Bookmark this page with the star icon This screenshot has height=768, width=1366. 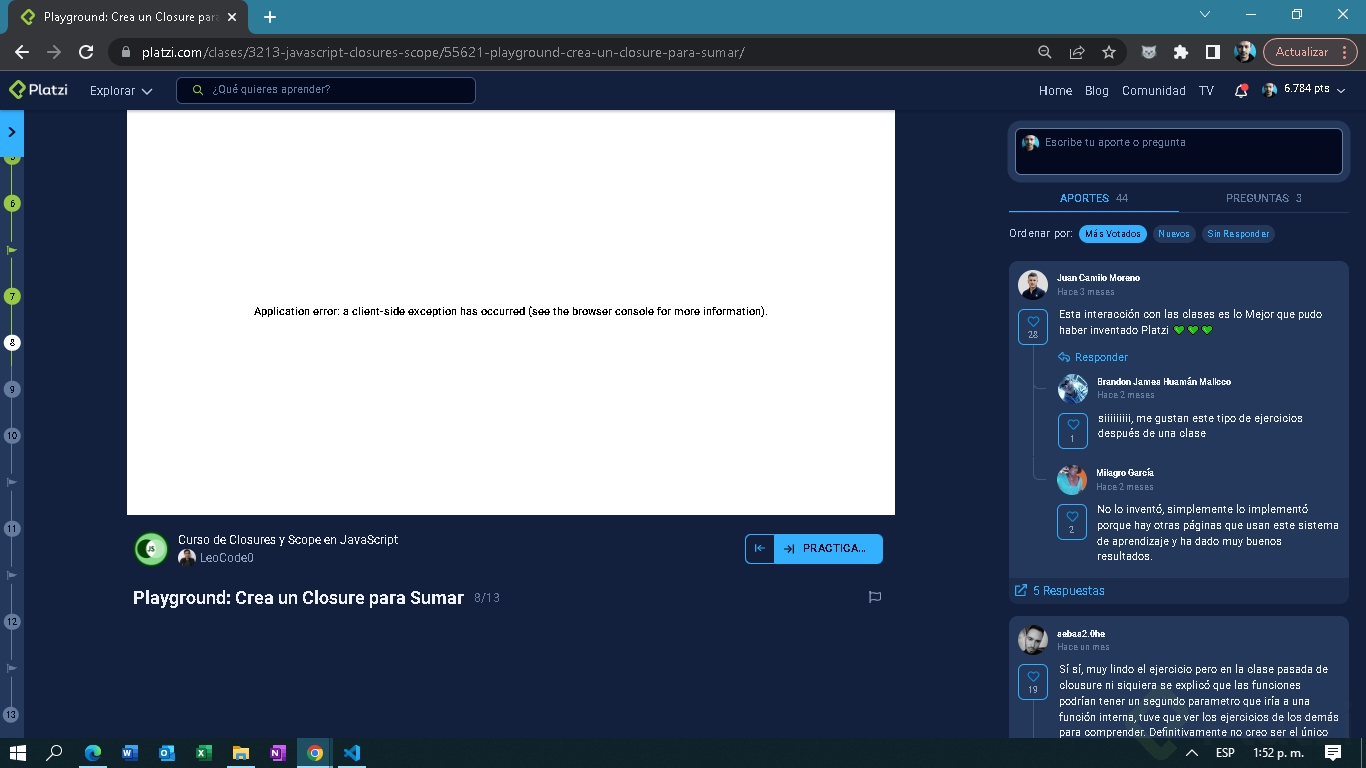1109,52
